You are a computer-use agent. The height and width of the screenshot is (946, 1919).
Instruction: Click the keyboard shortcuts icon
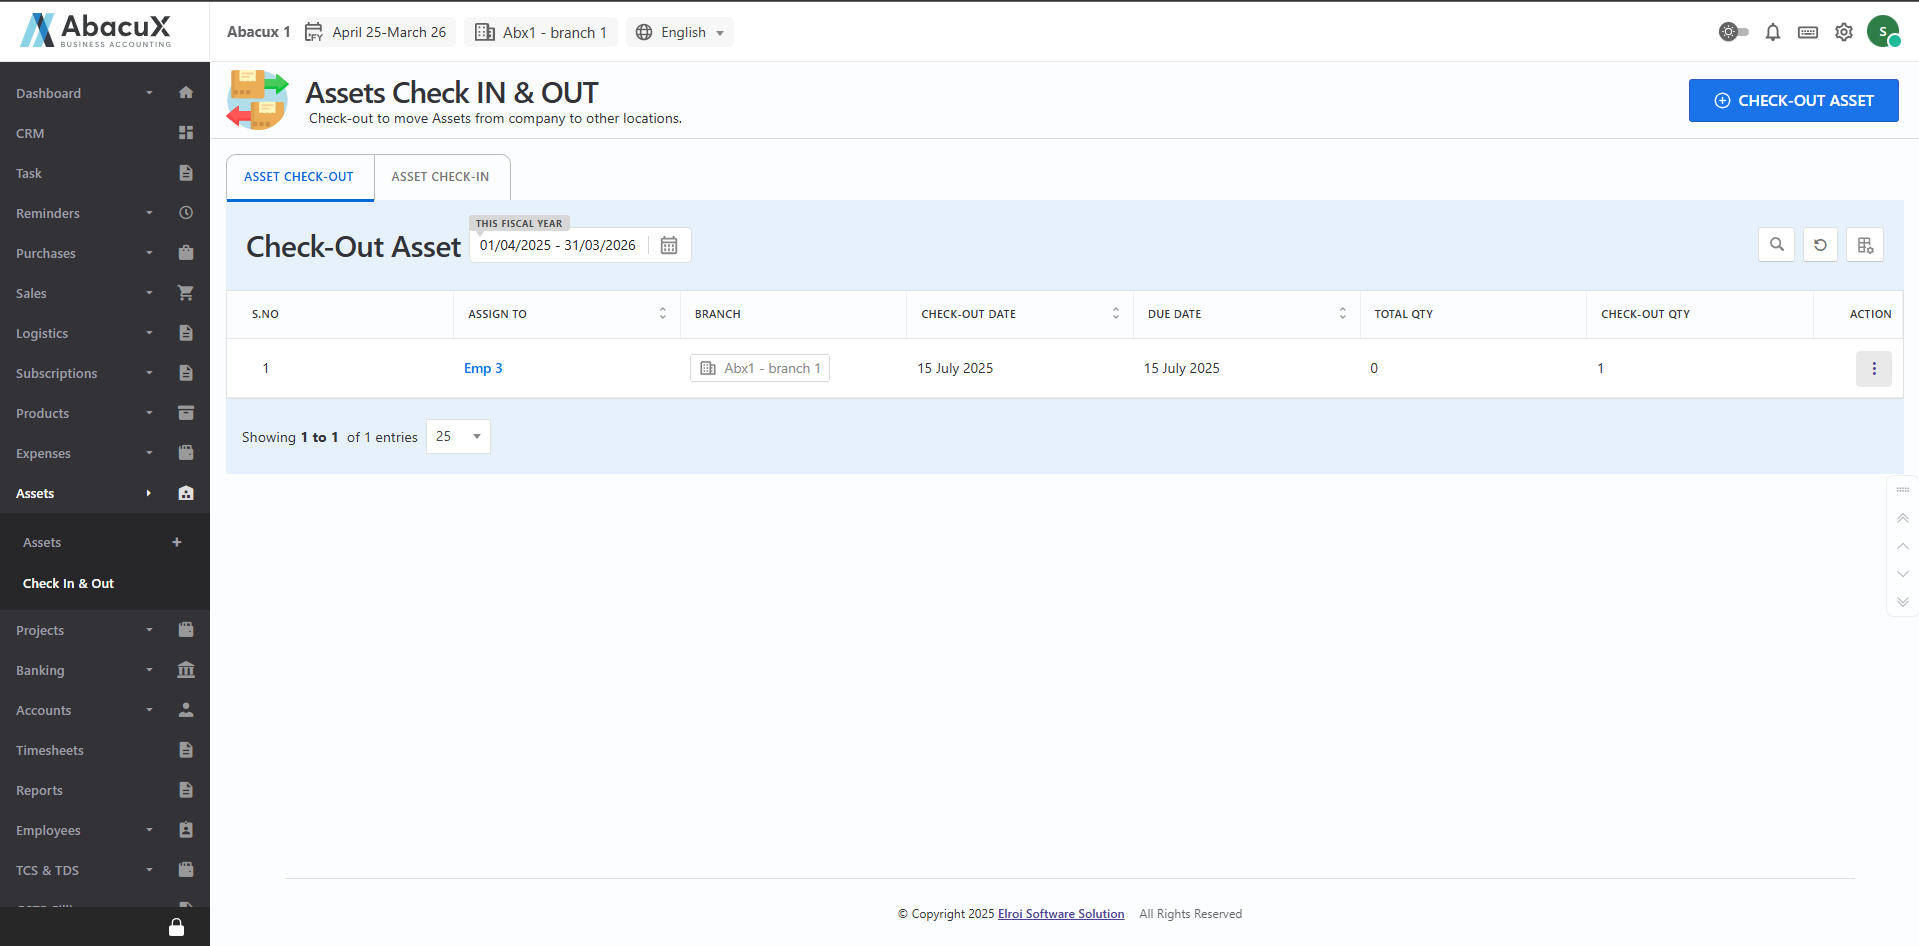point(1807,32)
